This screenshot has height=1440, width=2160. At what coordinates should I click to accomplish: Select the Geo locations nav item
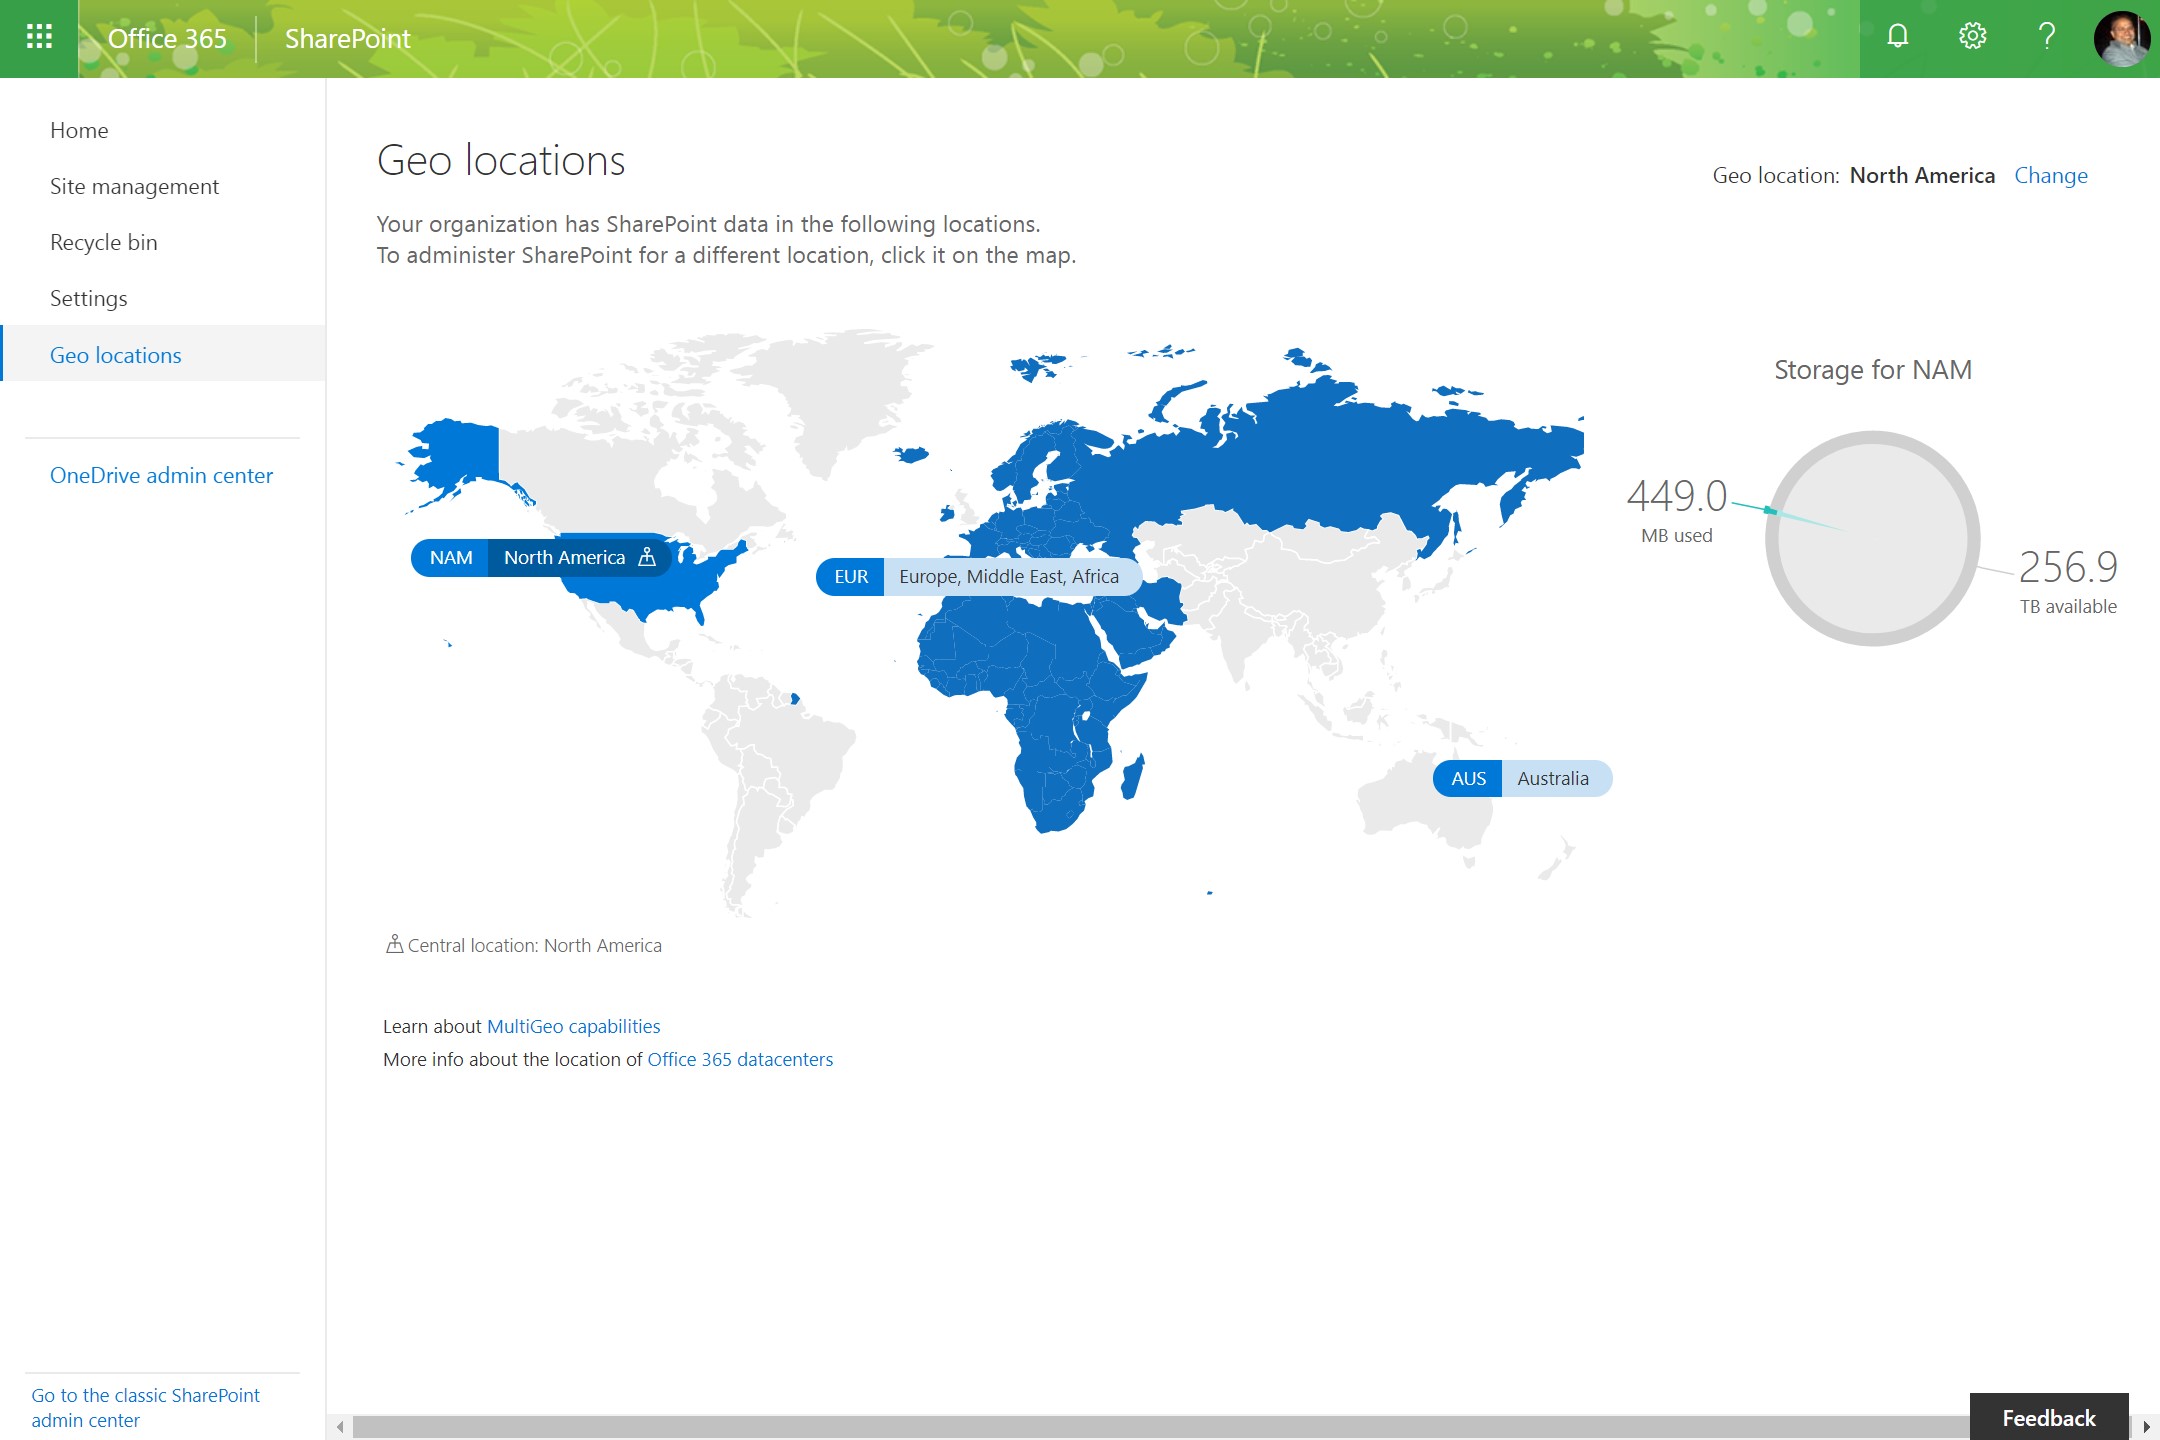click(x=115, y=355)
